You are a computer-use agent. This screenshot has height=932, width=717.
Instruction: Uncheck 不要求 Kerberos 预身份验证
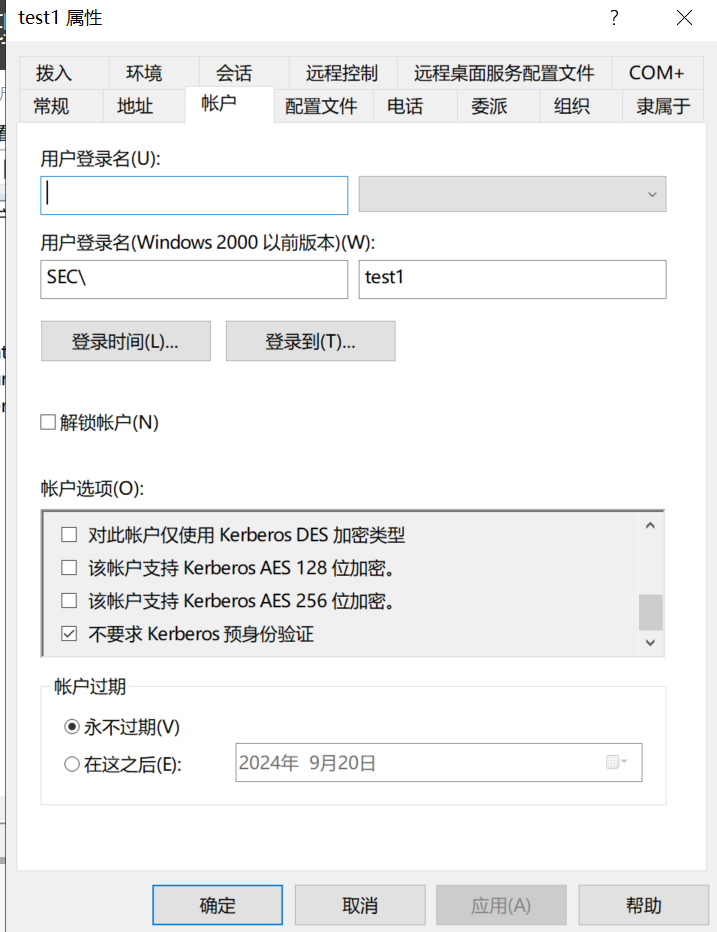click(x=69, y=634)
